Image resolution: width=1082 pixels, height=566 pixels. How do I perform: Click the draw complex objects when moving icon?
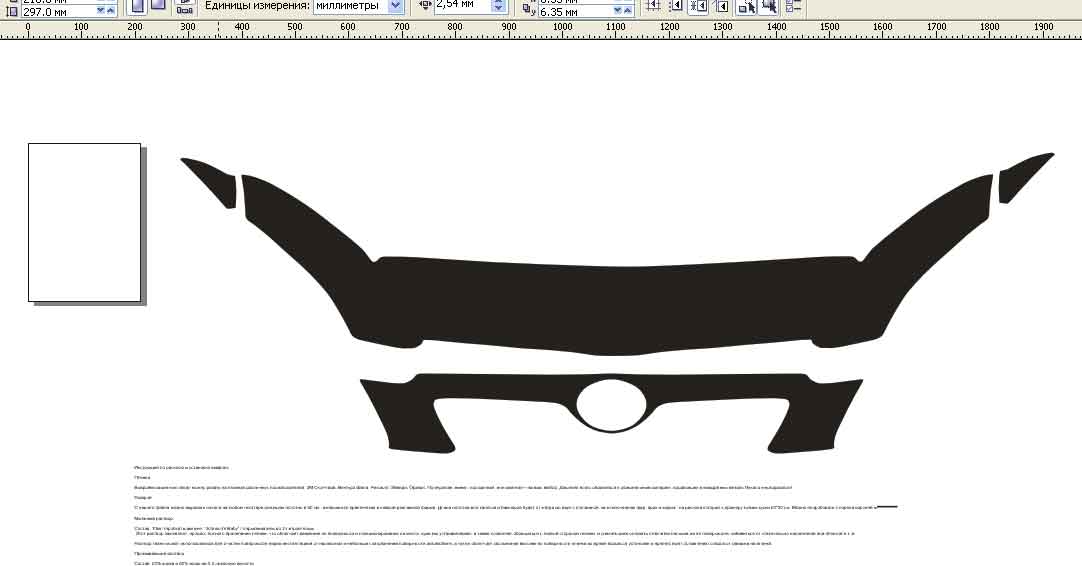[x=746, y=6]
